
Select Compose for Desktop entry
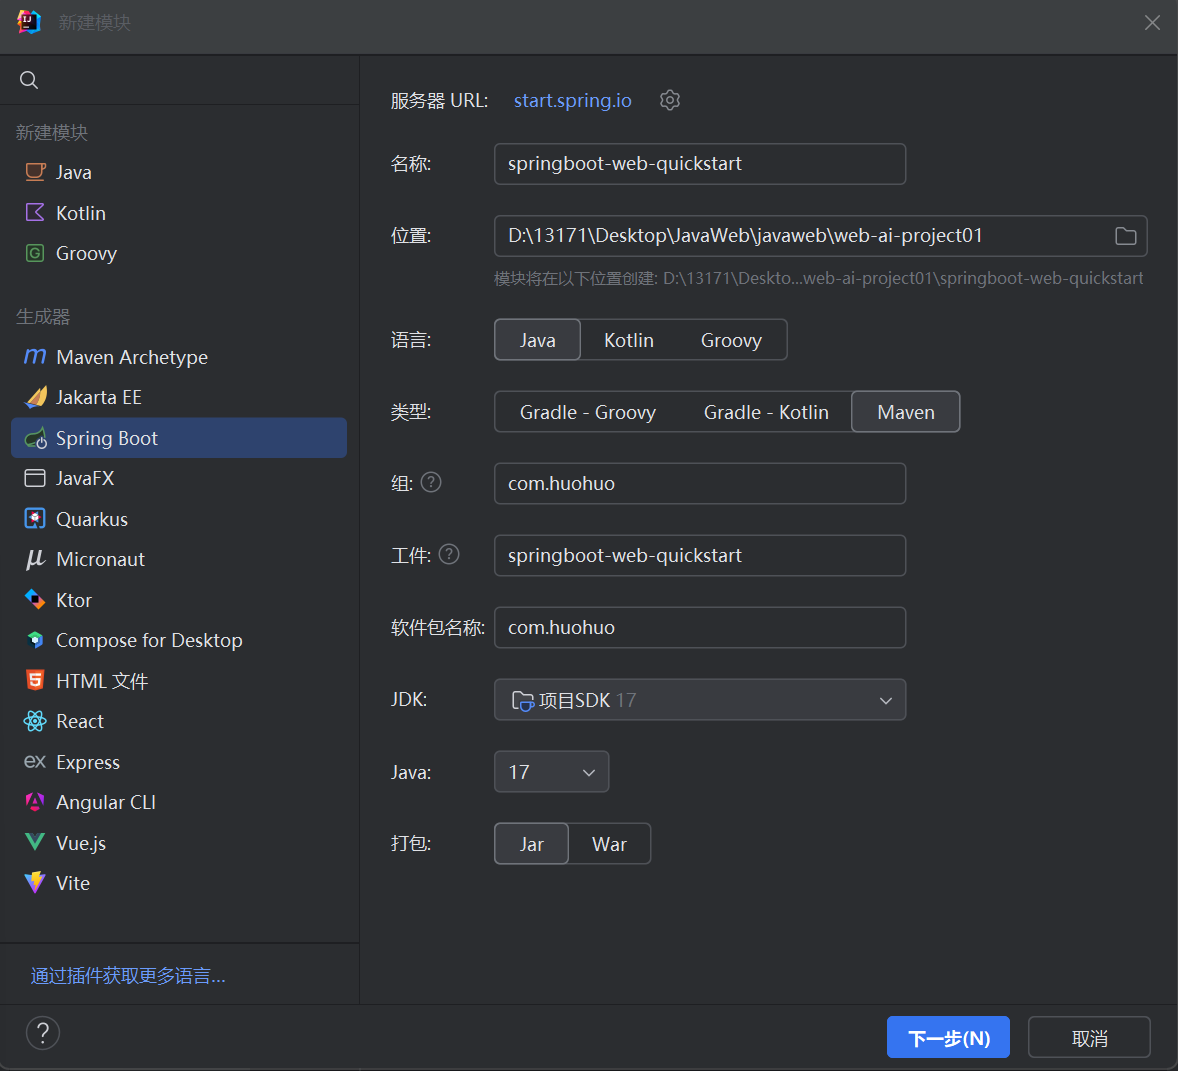(179, 640)
